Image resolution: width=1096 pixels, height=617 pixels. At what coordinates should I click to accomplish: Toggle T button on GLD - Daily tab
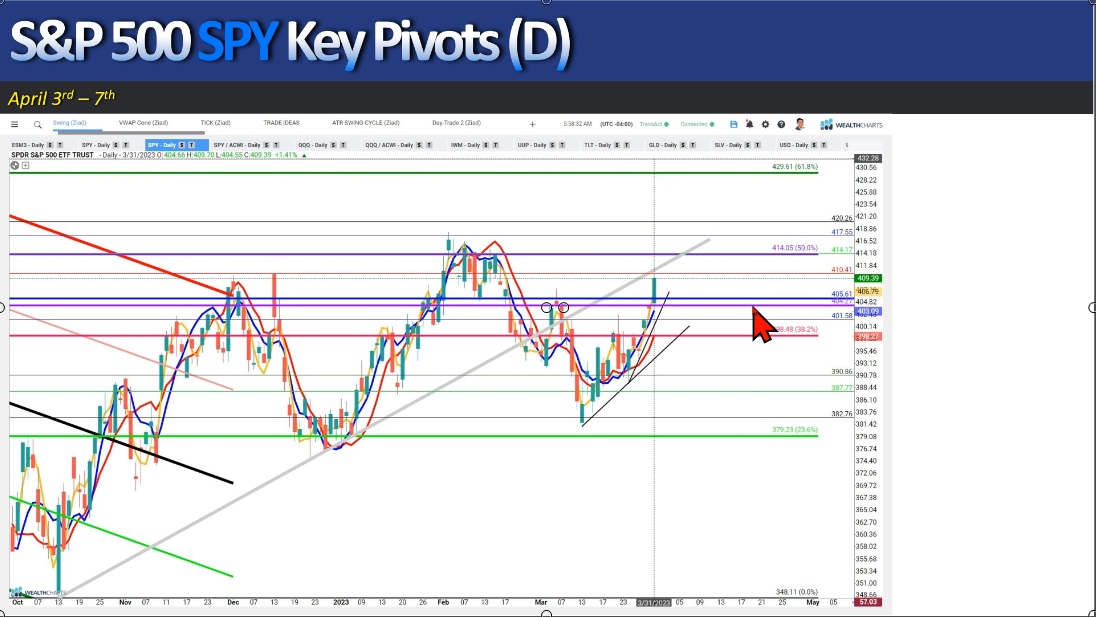pos(693,145)
